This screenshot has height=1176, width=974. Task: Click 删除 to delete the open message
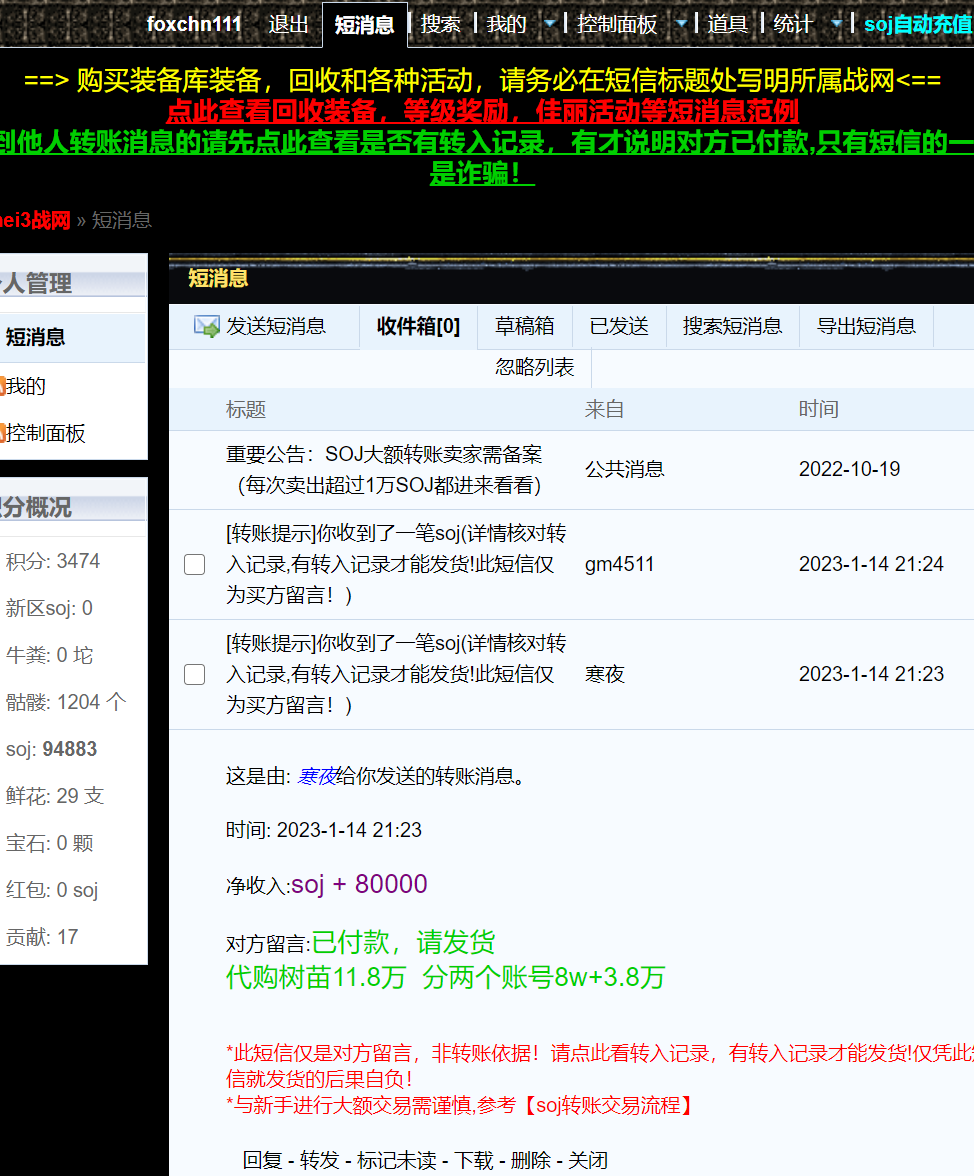coord(530,1160)
